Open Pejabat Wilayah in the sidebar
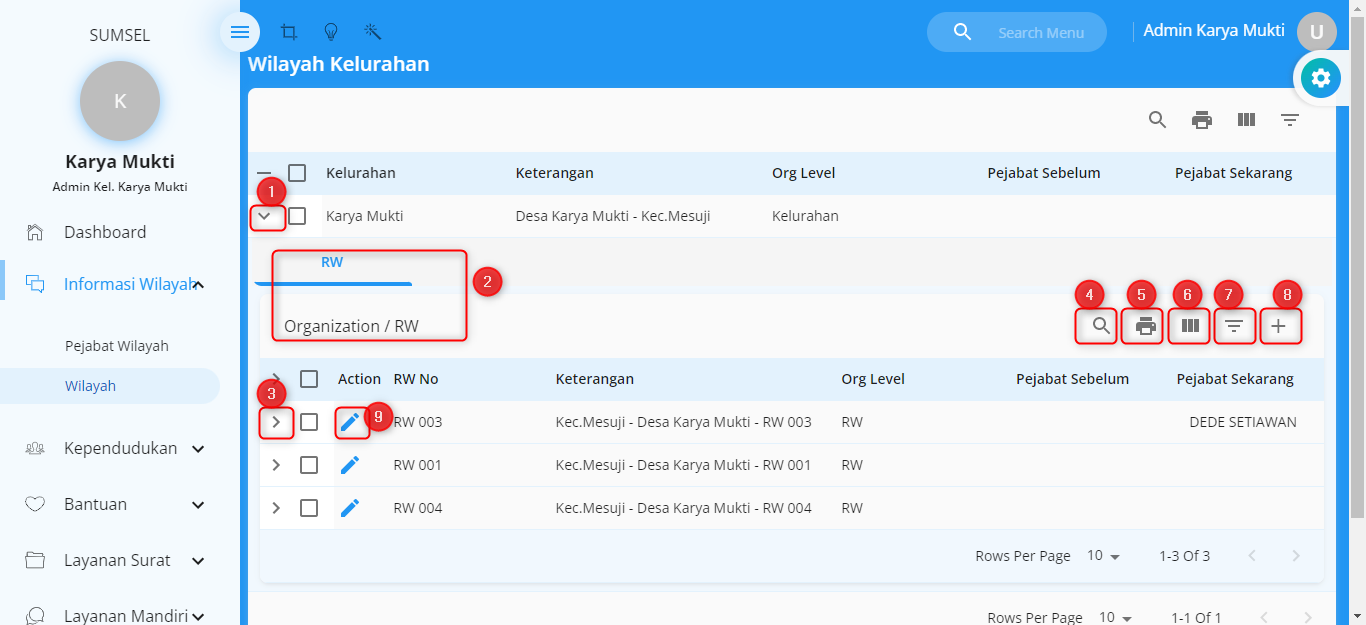The image size is (1366, 625). [117, 346]
